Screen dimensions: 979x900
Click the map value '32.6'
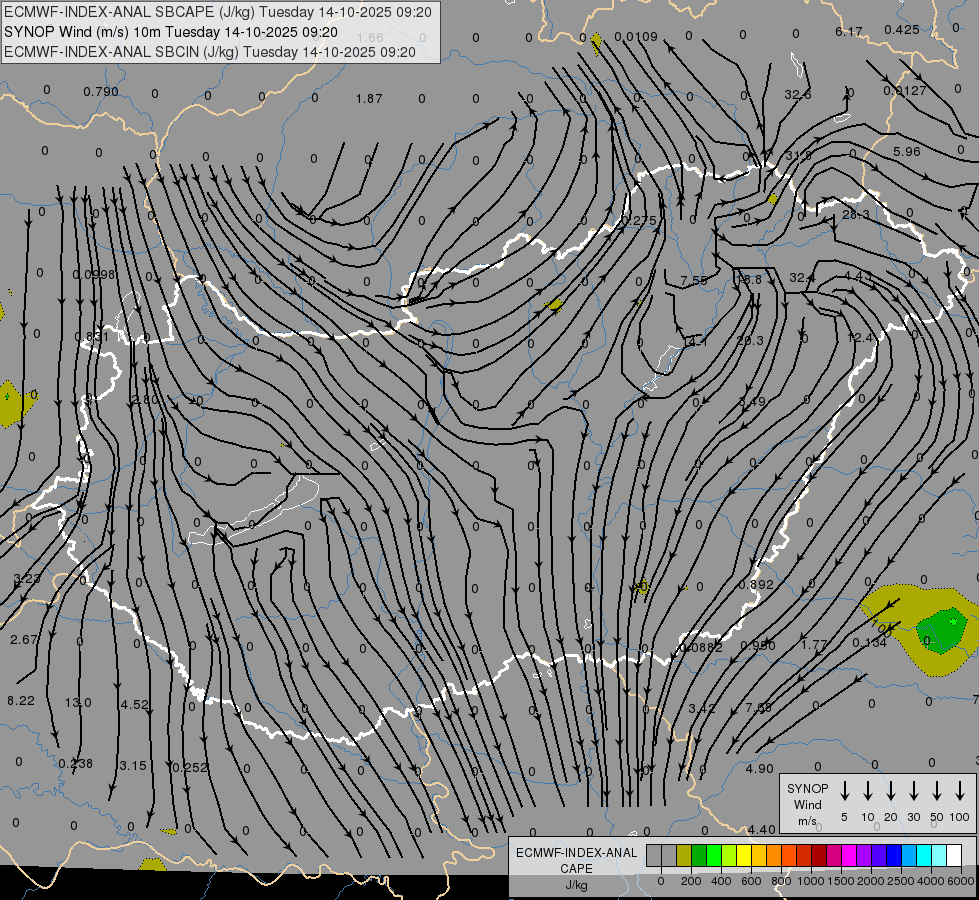coord(797,94)
